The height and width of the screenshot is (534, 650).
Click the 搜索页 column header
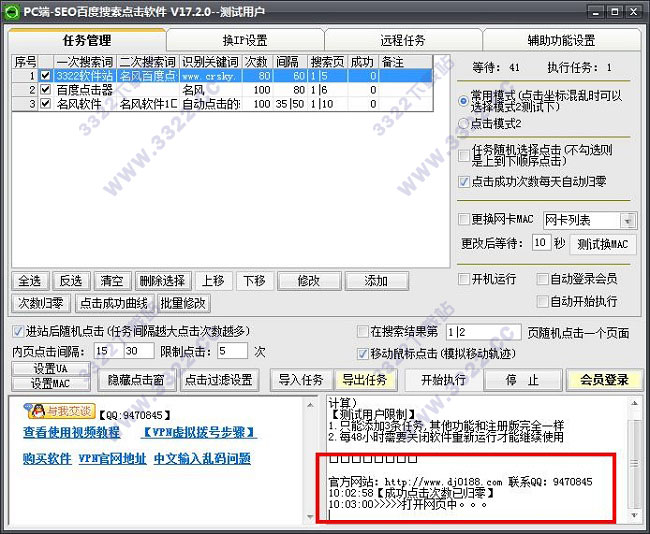(x=327, y=62)
